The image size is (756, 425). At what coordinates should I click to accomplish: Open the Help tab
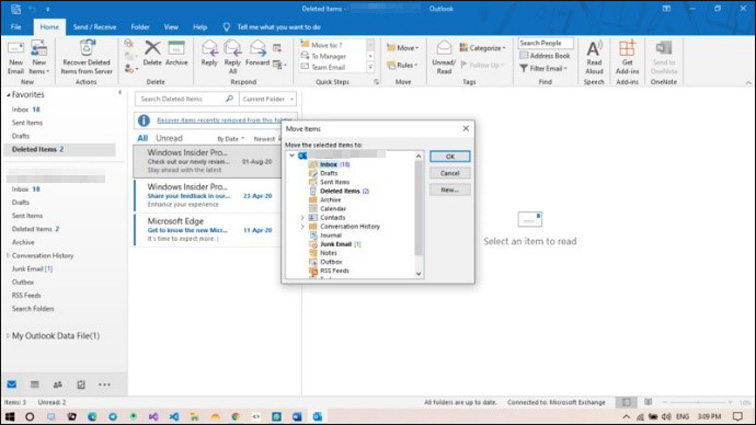200,27
